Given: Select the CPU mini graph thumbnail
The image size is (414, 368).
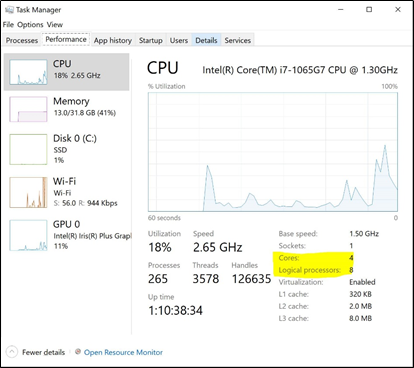Looking at the screenshot, I should pyautogui.click(x=28, y=72).
